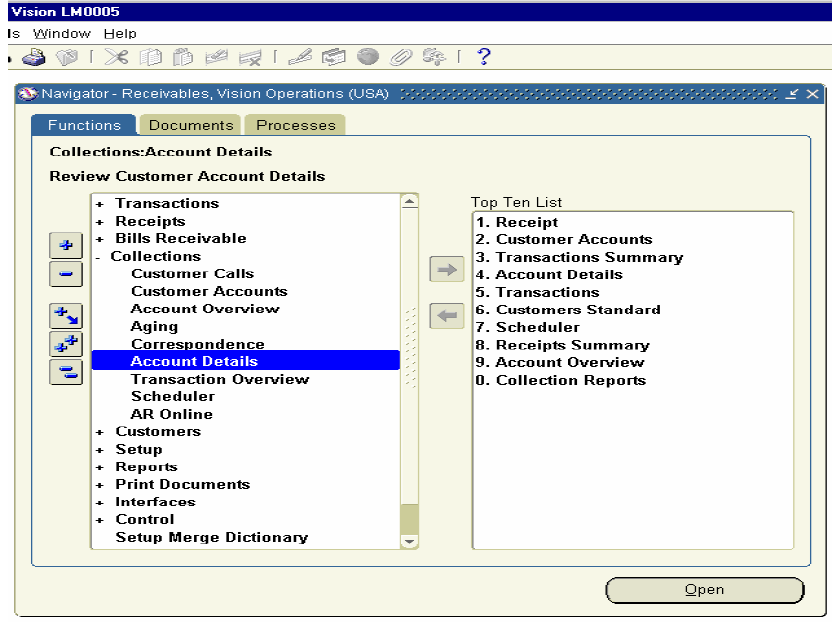Expand the Bills Receivable node
The width and height of the screenshot is (832, 627).
(x=99, y=239)
